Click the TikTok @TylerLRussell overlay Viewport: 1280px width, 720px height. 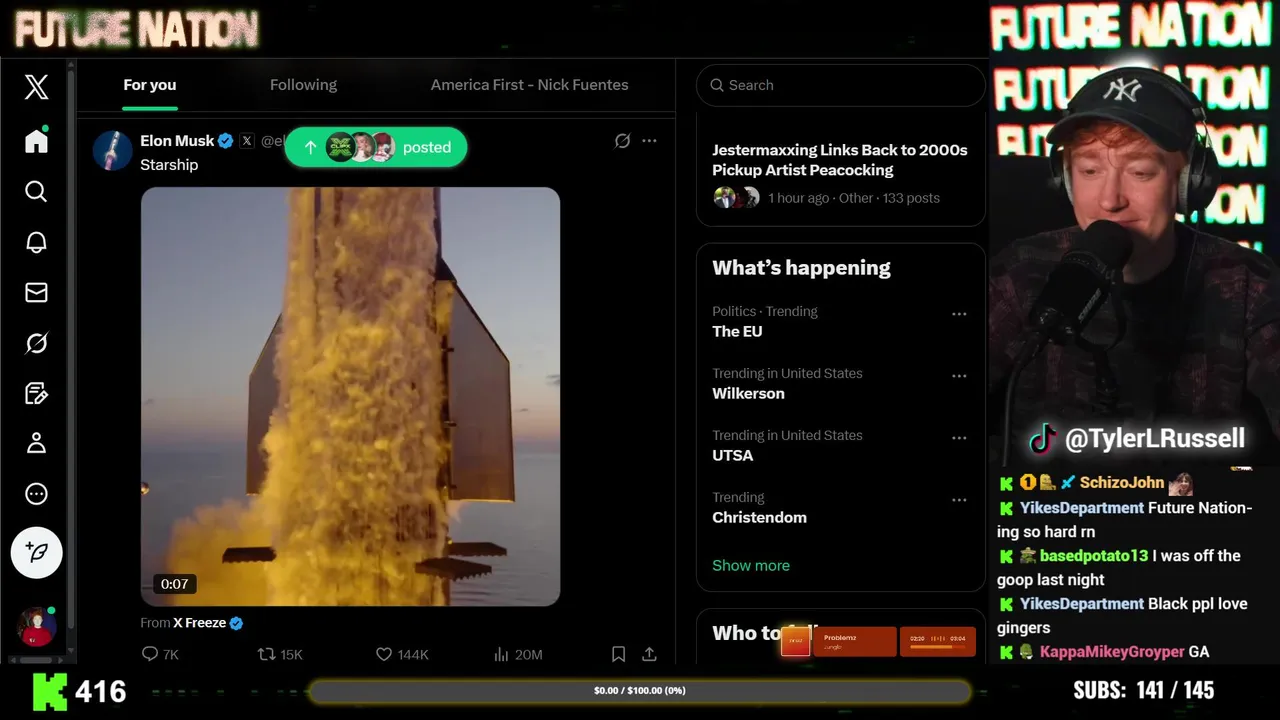[x=1138, y=438]
